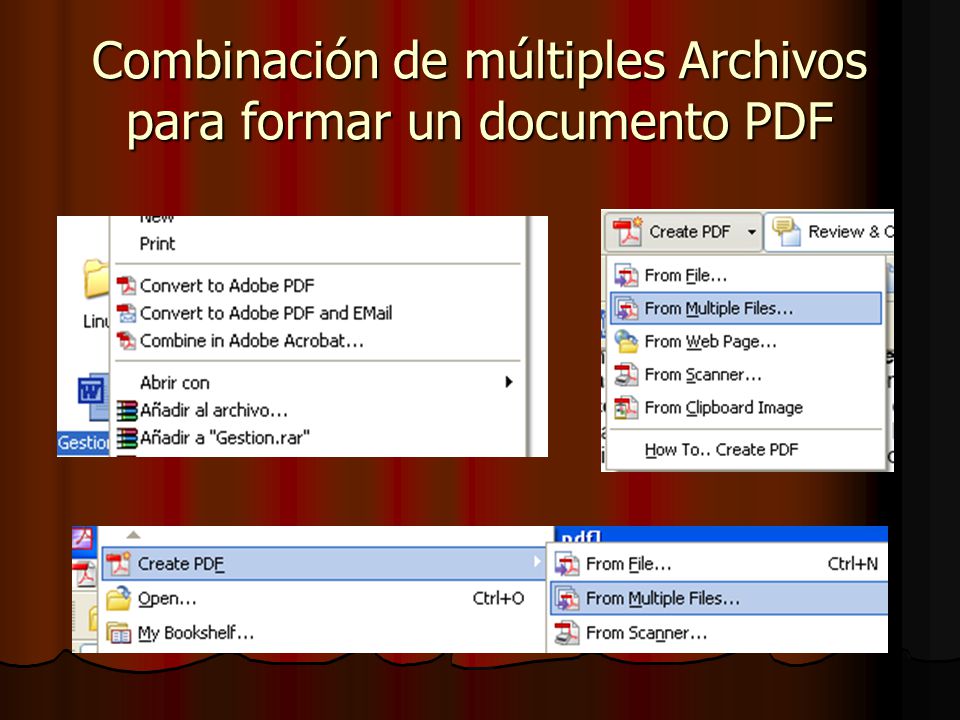The image size is (960, 720).
Task: Click the Convert to Adobe PDF icon
Action: 126,285
